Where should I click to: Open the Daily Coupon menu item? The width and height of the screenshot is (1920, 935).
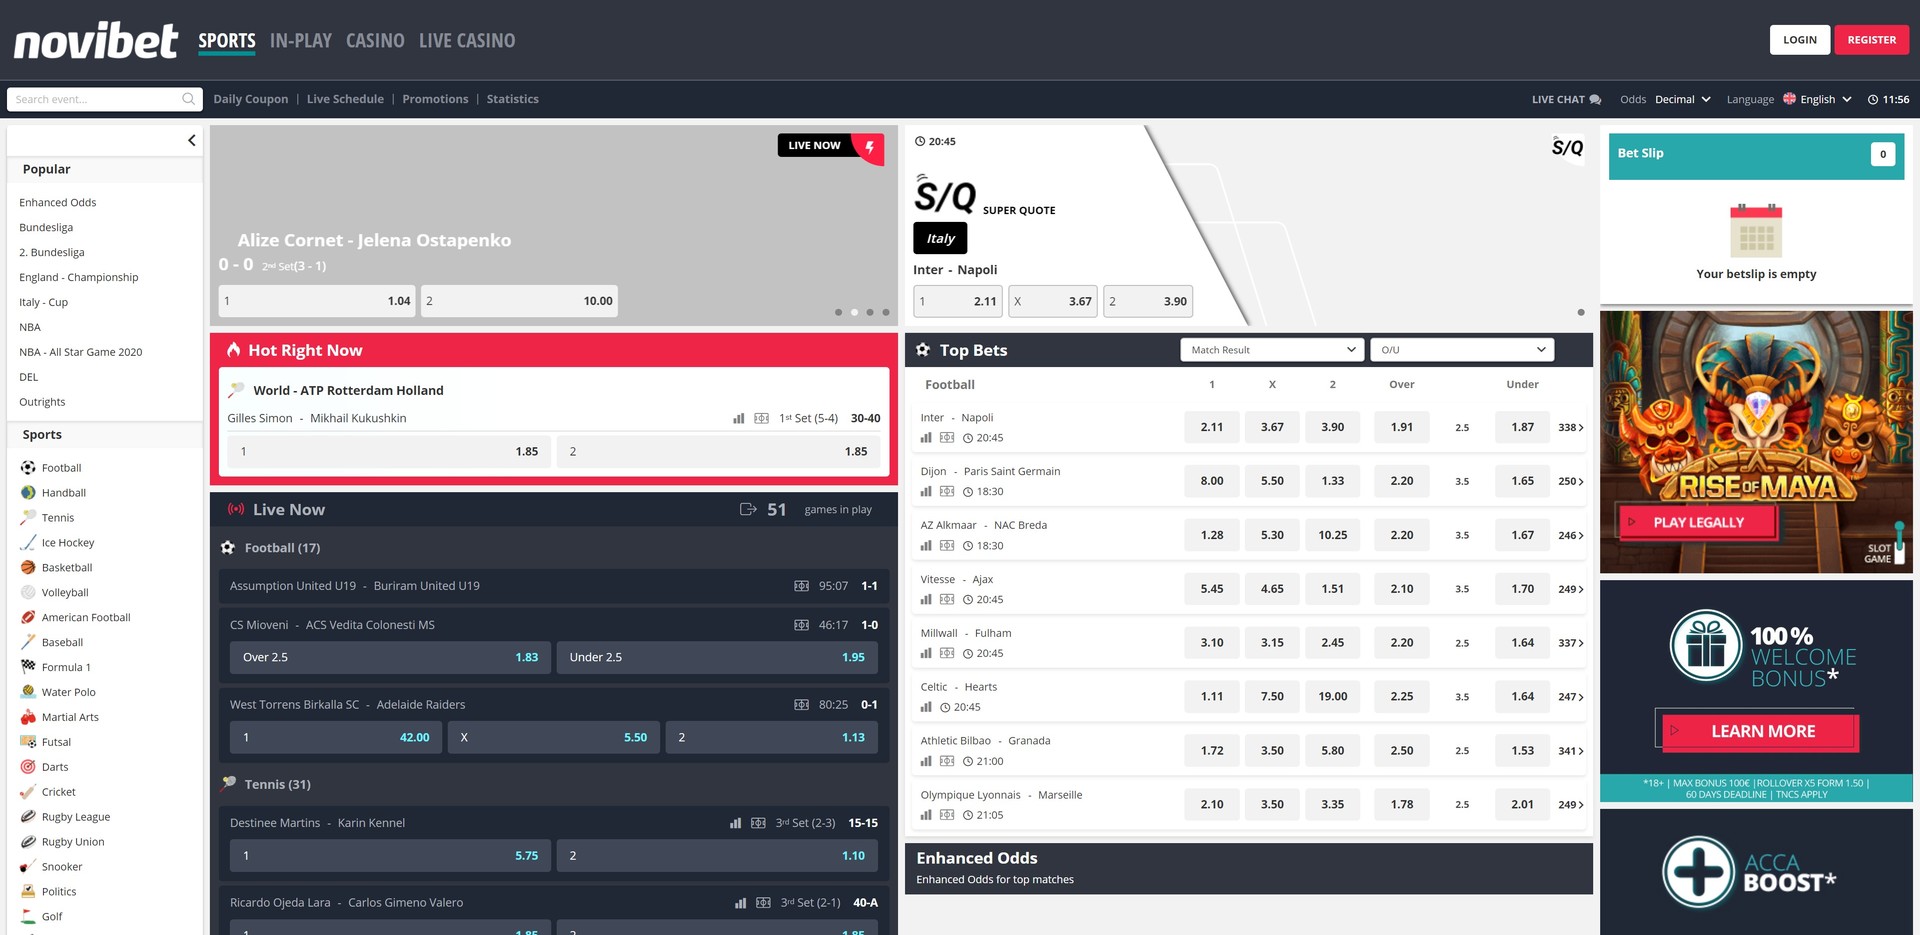251,99
